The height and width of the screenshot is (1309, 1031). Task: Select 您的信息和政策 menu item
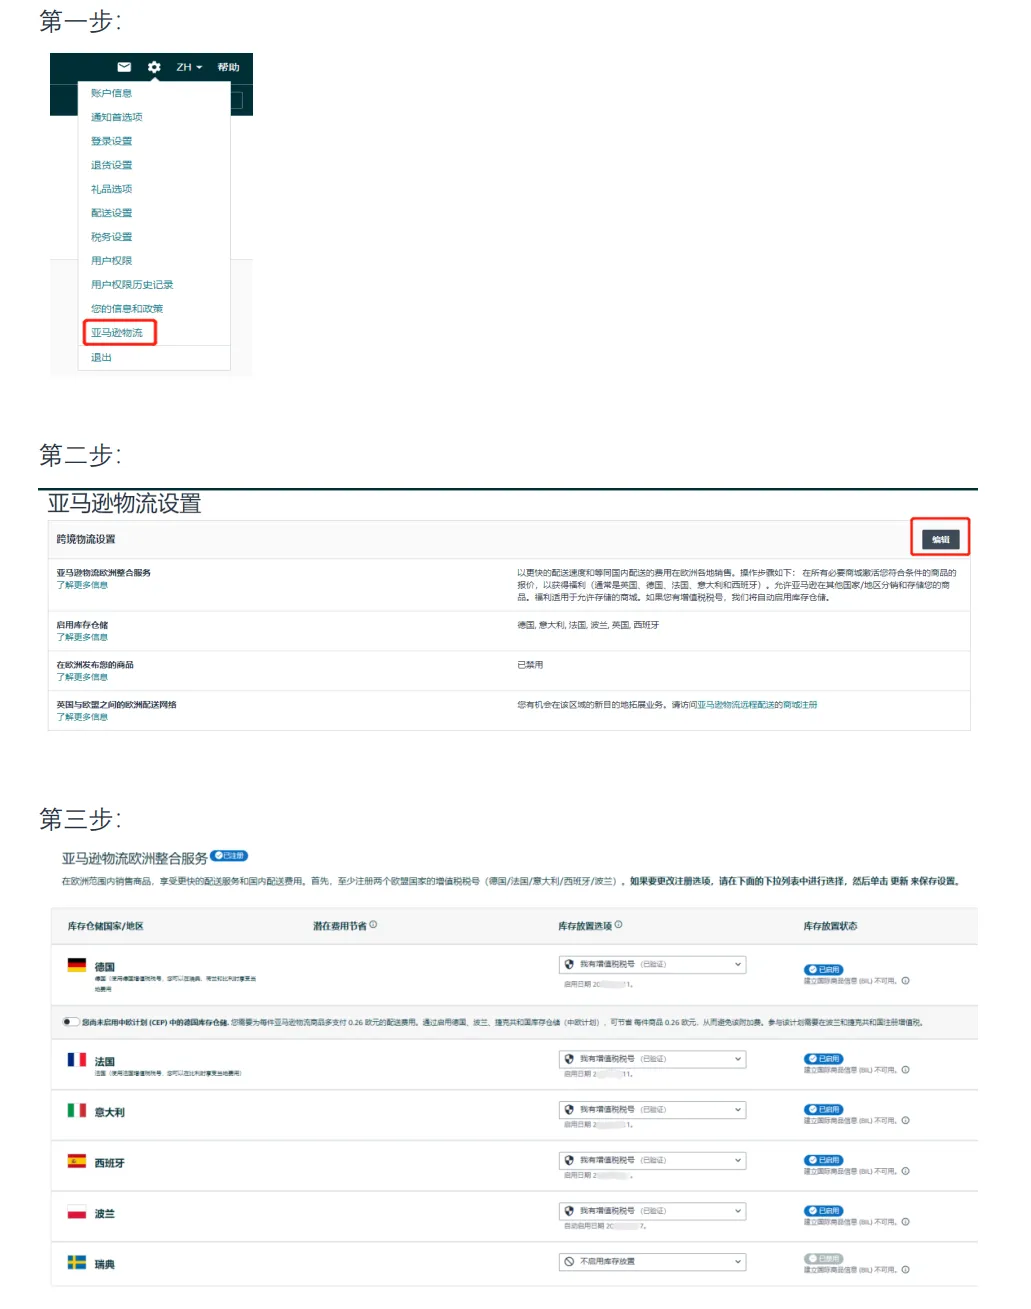click(x=127, y=309)
